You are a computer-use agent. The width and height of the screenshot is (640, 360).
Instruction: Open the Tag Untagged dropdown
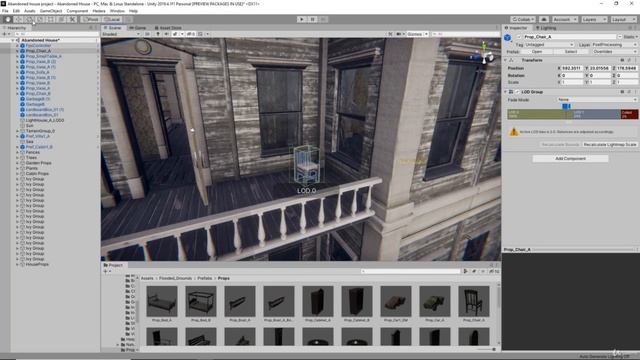coord(549,44)
